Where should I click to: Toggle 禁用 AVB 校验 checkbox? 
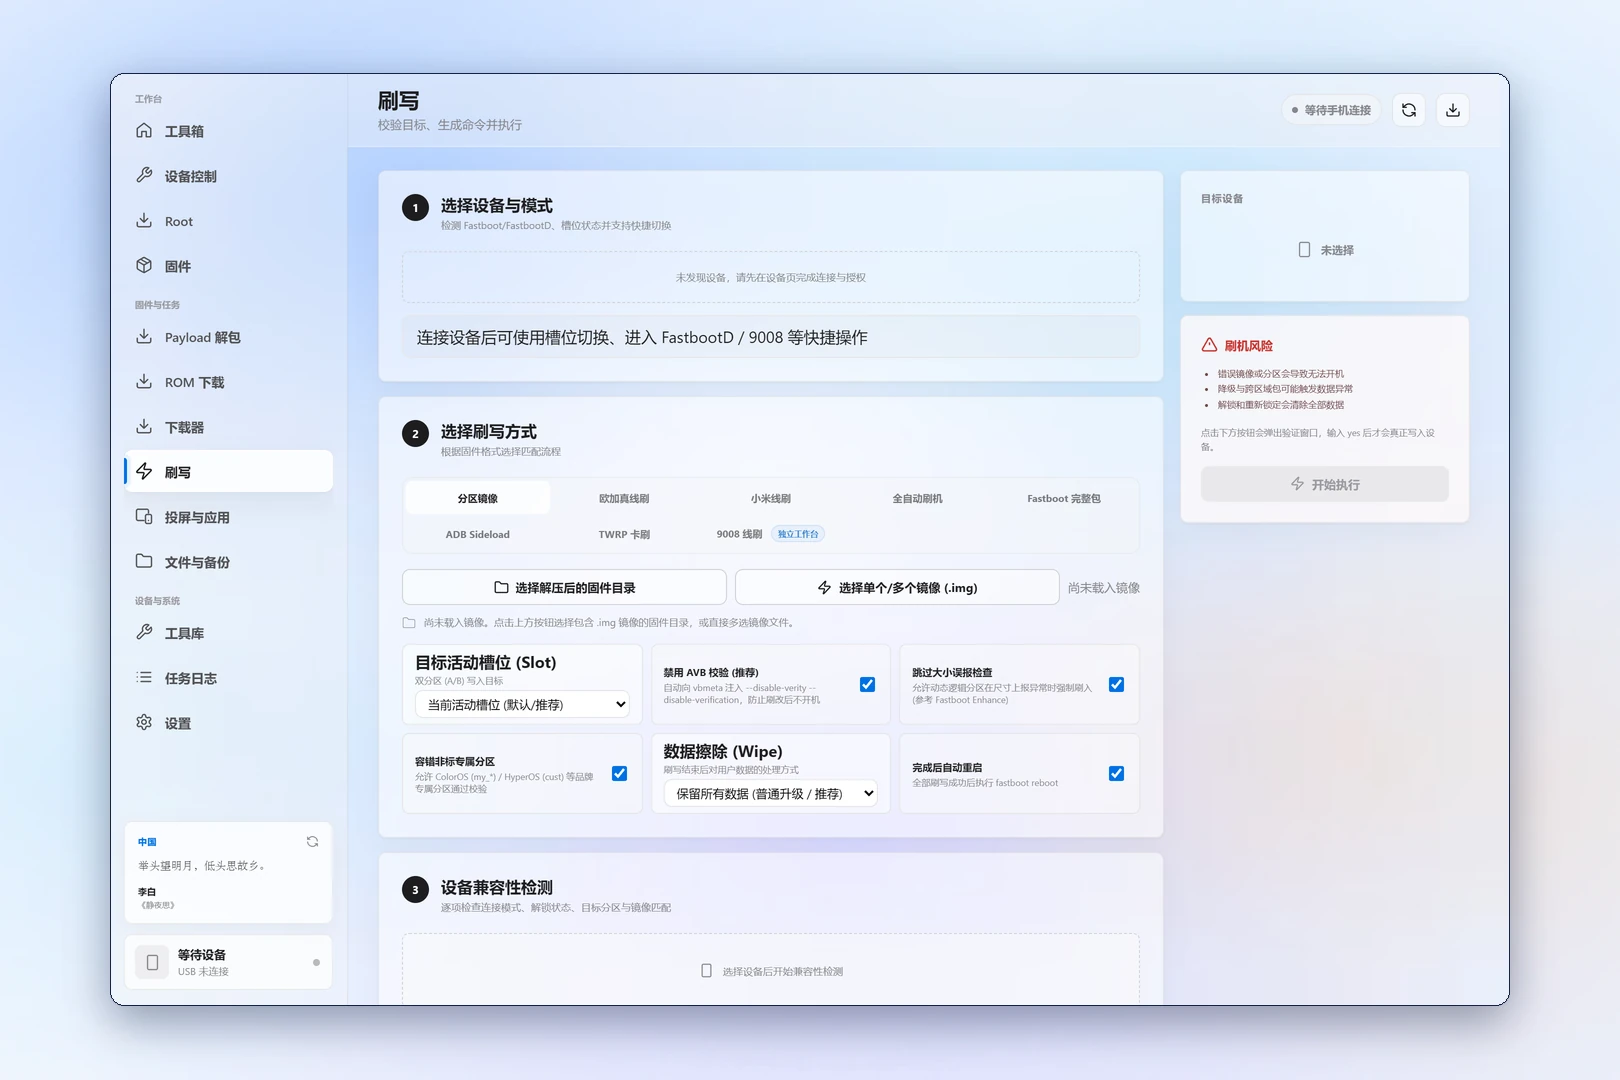click(867, 685)
